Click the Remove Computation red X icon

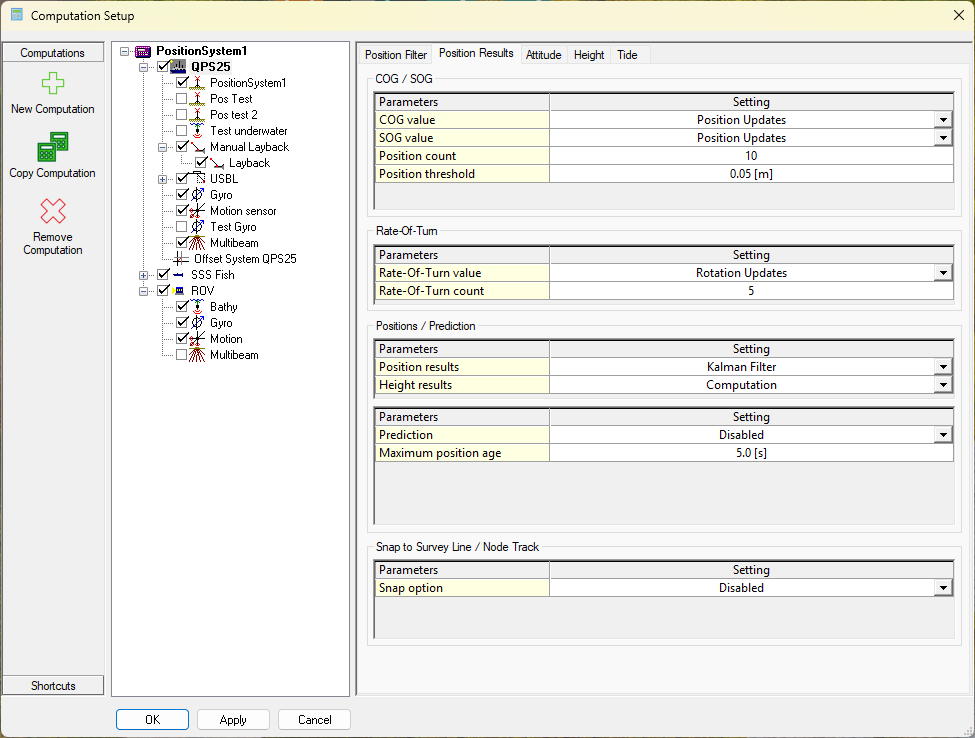[x=53, y=211]
